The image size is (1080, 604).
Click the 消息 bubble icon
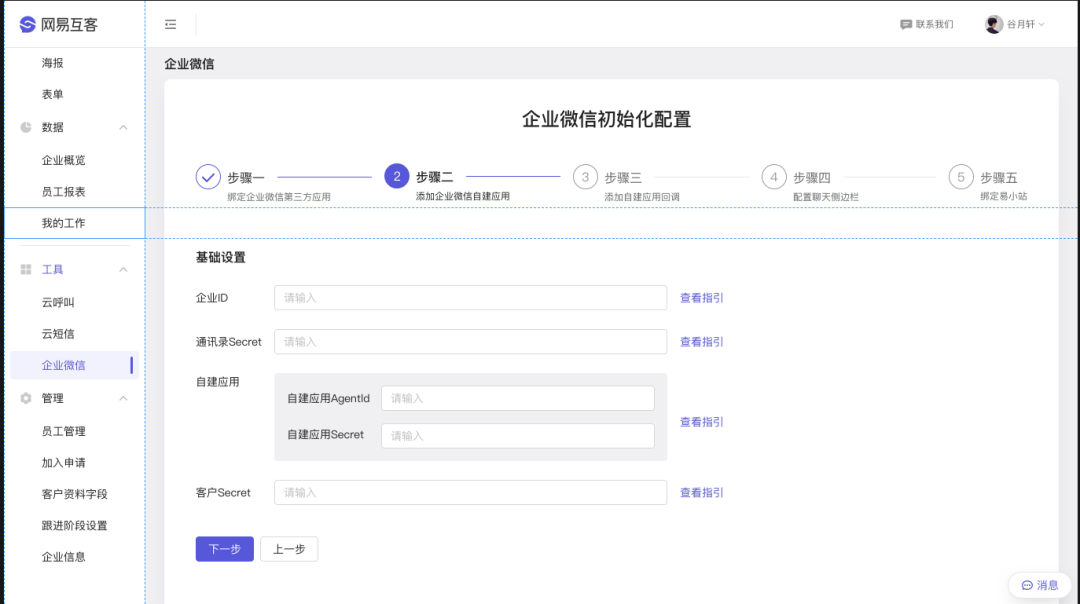(x=1027, y=585)
